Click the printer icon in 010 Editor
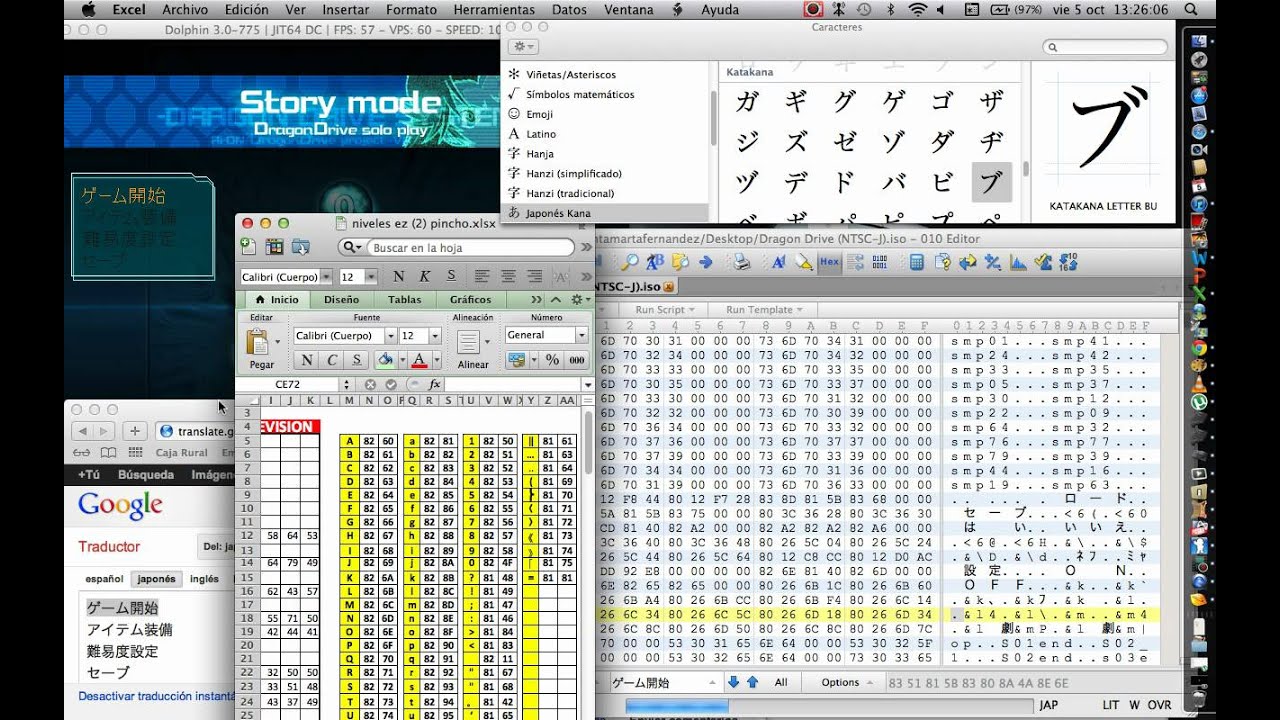Screen dimensions: 1280x720 (741, 262)
